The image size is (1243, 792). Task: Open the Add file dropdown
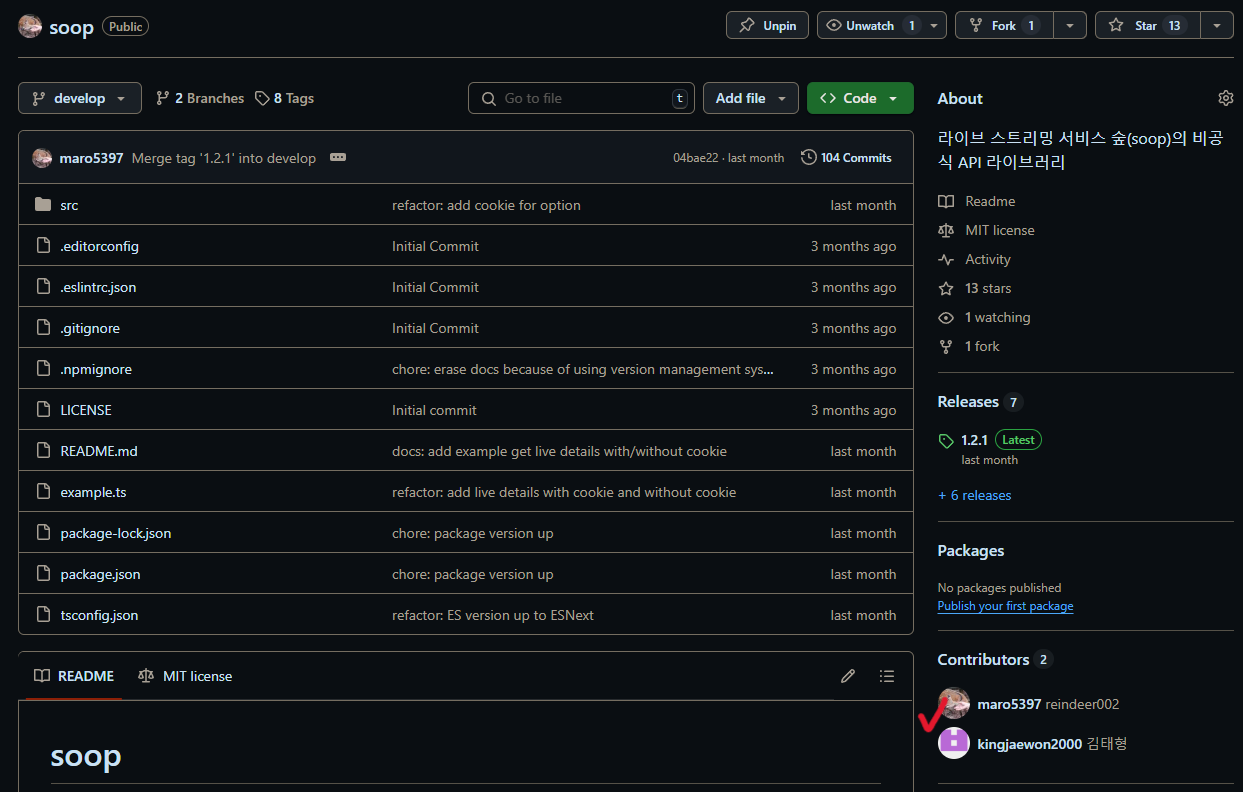[x=751, y=98]
